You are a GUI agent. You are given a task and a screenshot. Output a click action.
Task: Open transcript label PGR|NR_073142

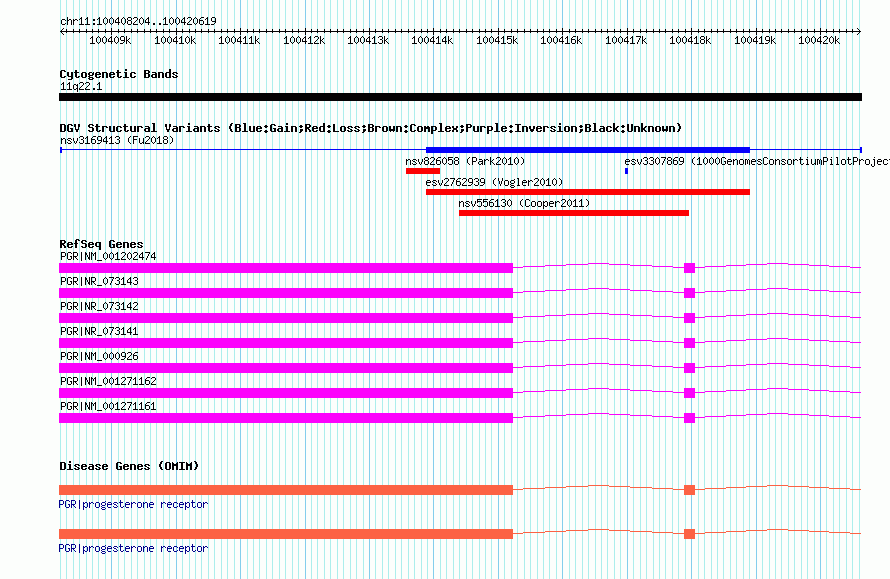click(99, 307)
